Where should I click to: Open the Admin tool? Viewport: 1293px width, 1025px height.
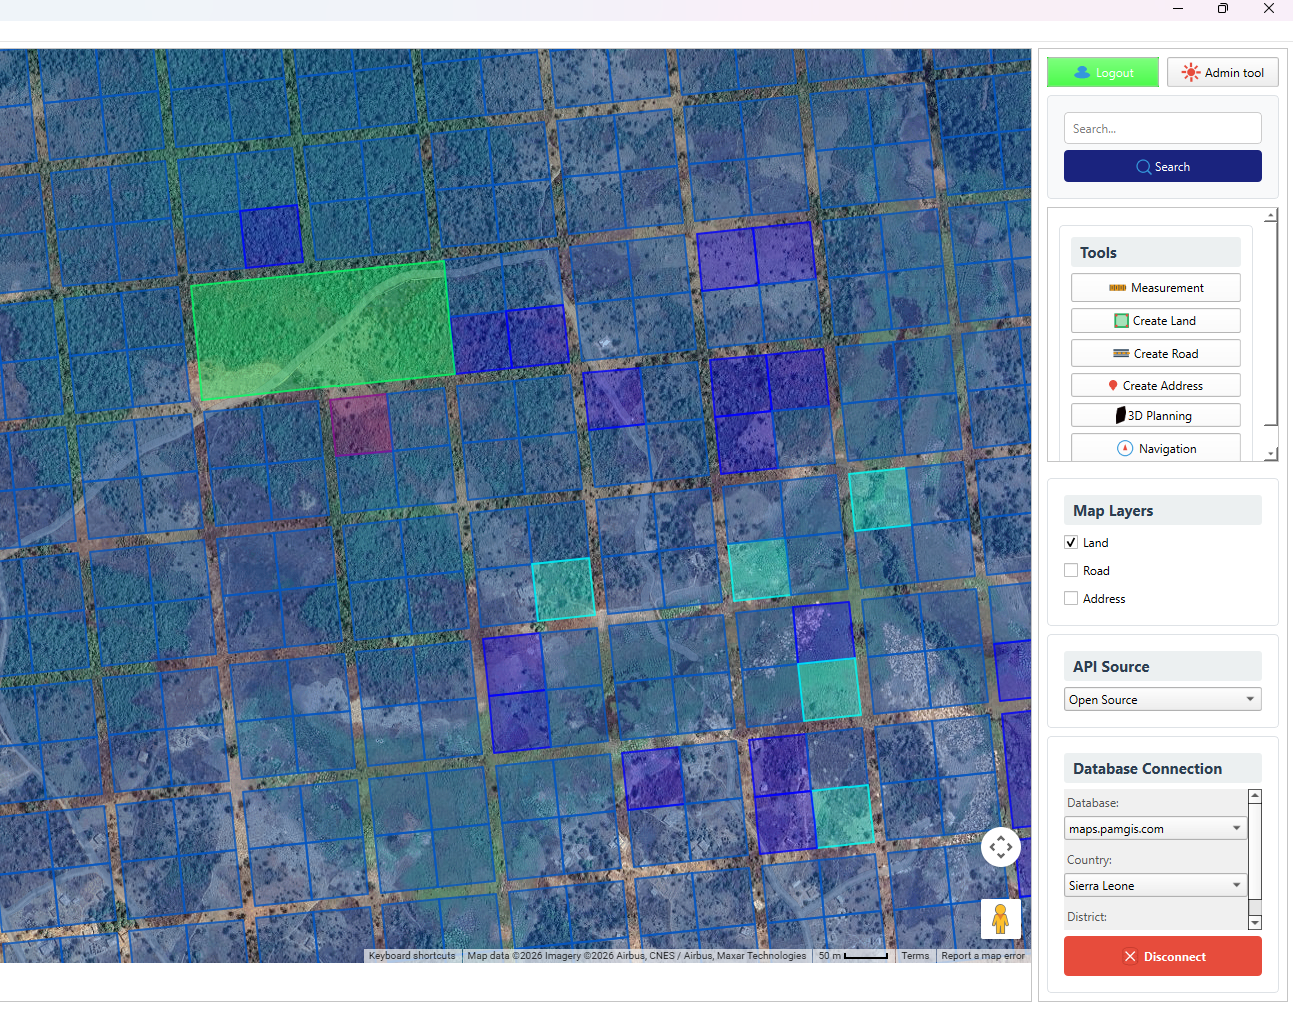(x=1223, y=72)
